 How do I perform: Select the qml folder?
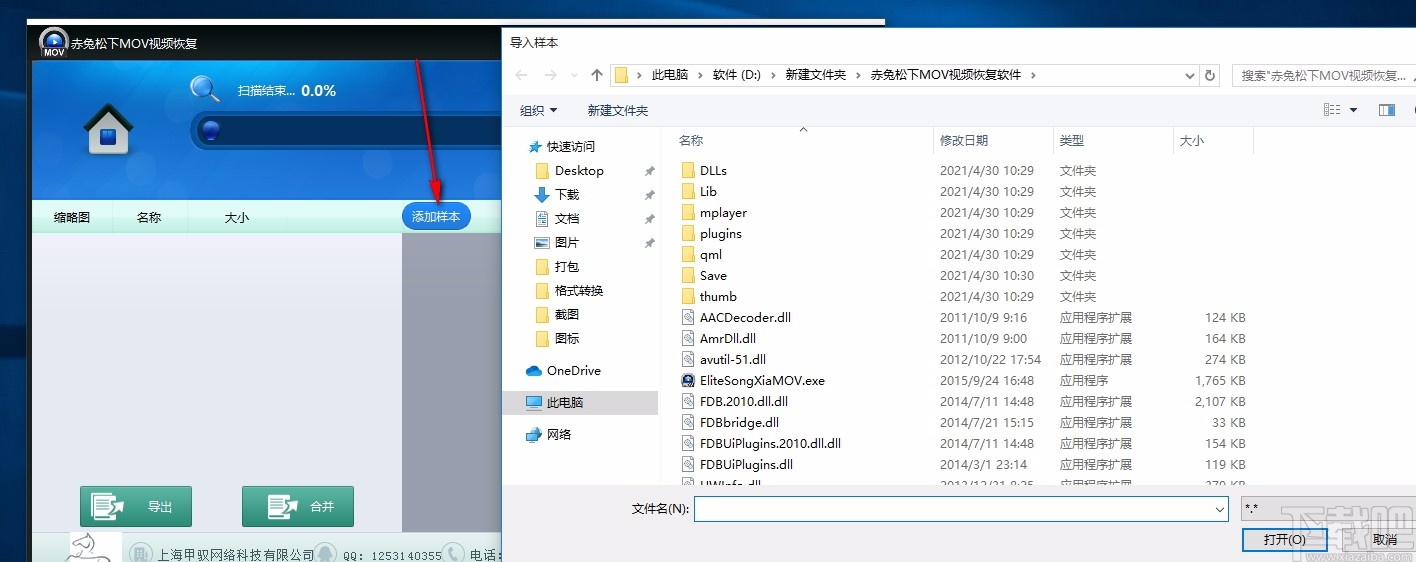click(x=711, y=255)
